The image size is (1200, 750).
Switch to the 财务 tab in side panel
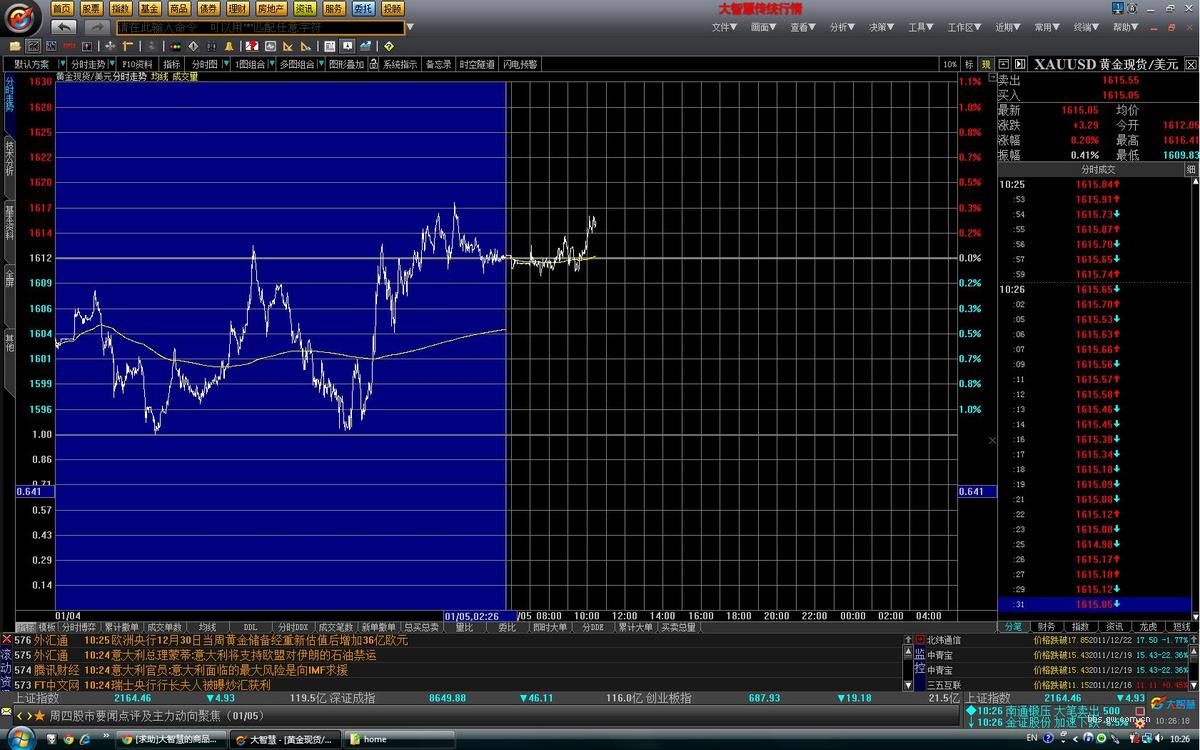click(1046, 626)
